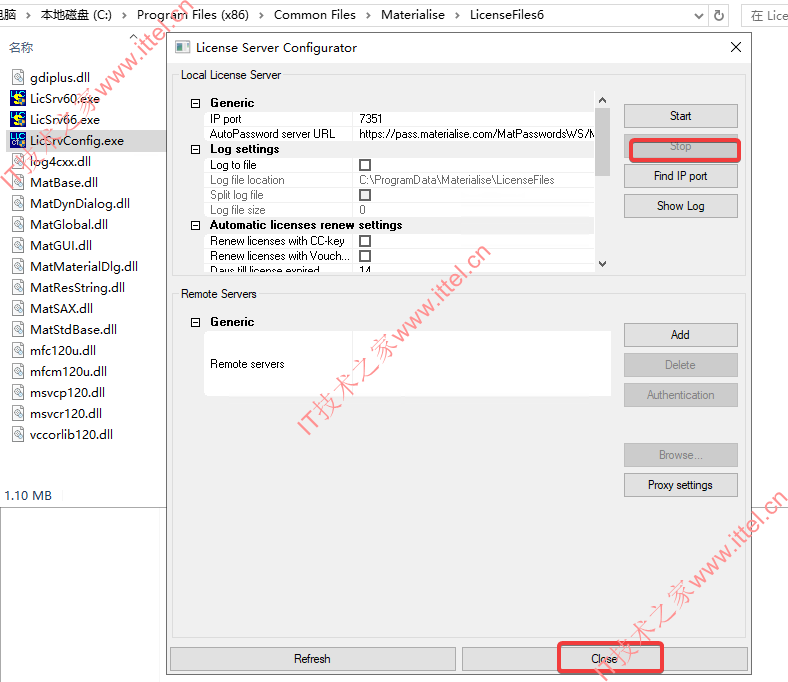The width and height of the screenshot is (788, 682).
Task: Click the property grid scroll down arrow
Action: (x=603, y=264)
